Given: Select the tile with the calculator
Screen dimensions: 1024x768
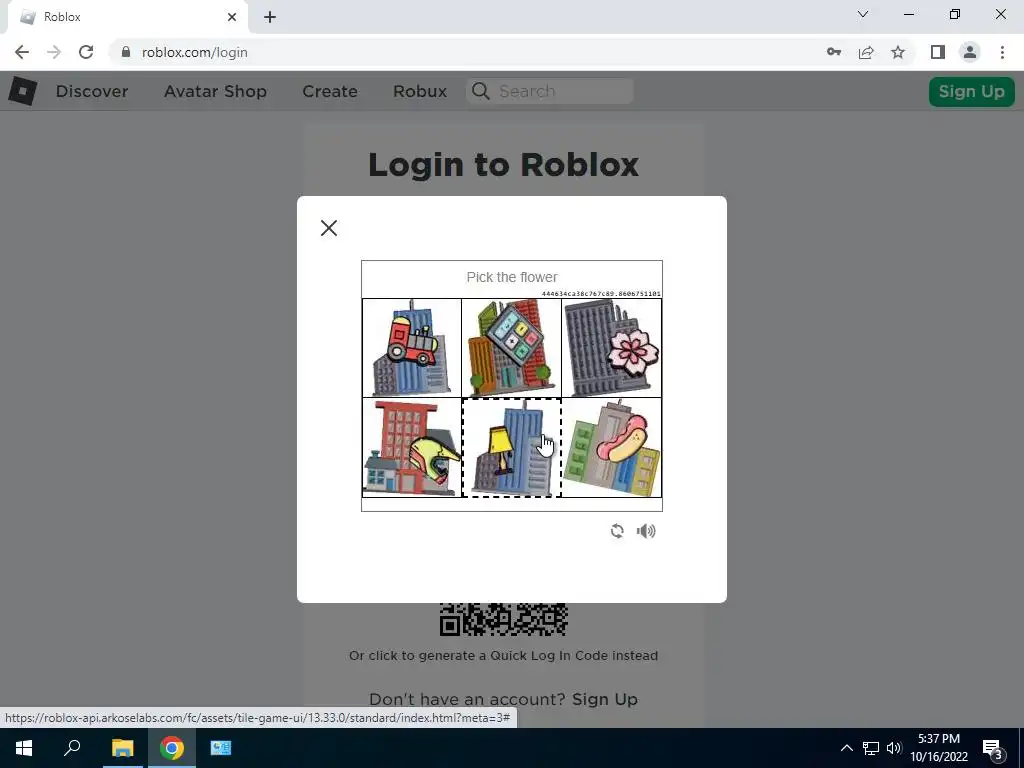Looking at the screenshot, I should tap(511, 348).
